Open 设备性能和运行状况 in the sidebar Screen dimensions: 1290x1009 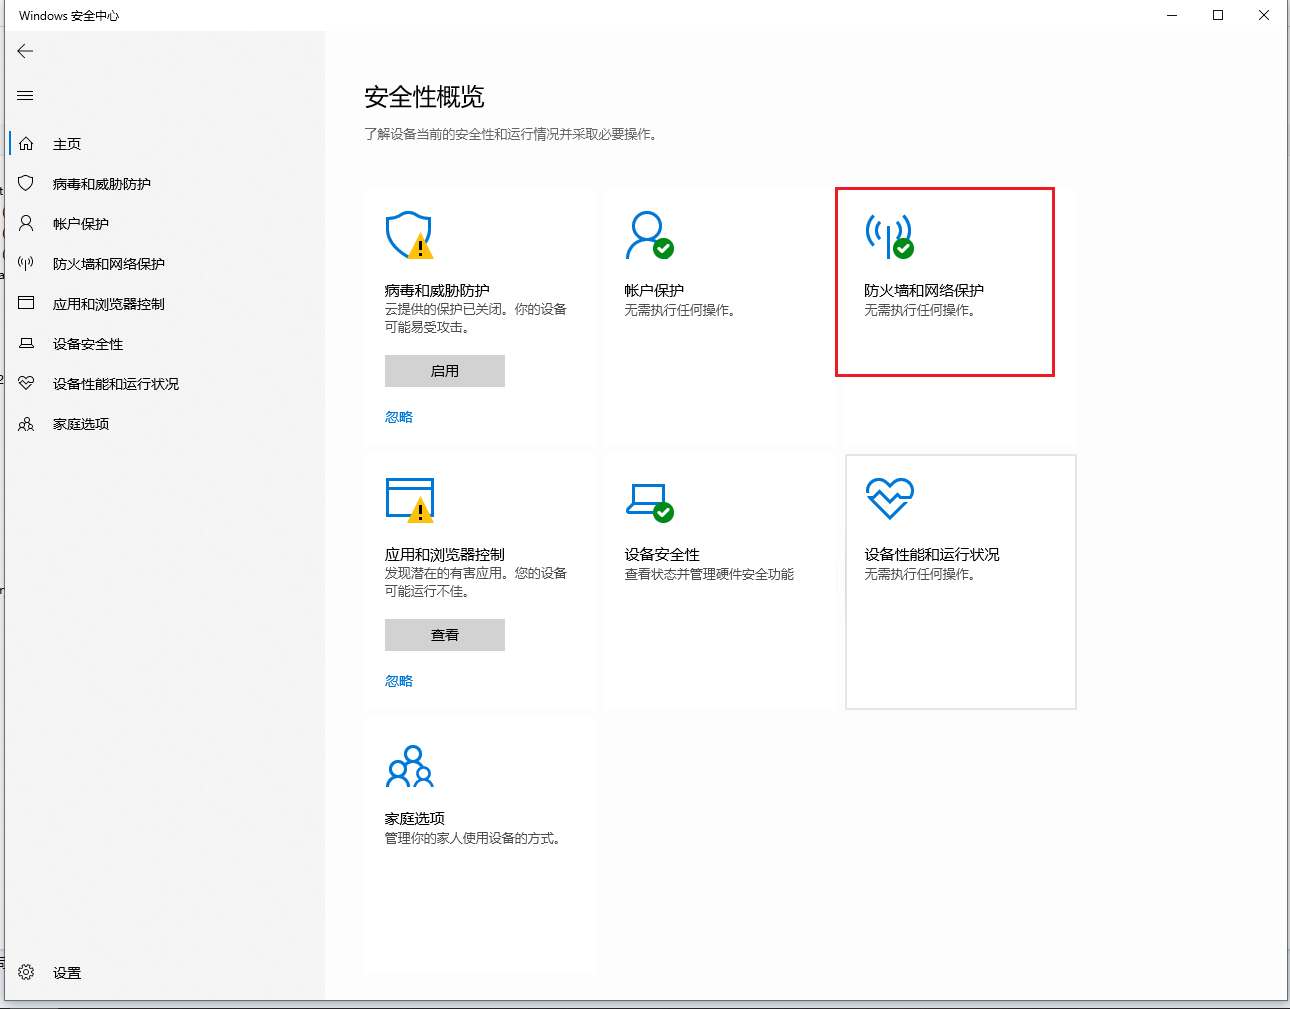tap(116, 384)
